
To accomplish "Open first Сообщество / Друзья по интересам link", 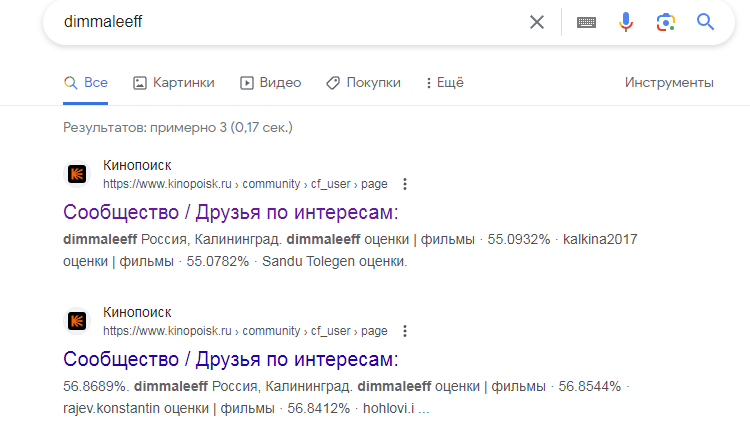I will [230, 212].
